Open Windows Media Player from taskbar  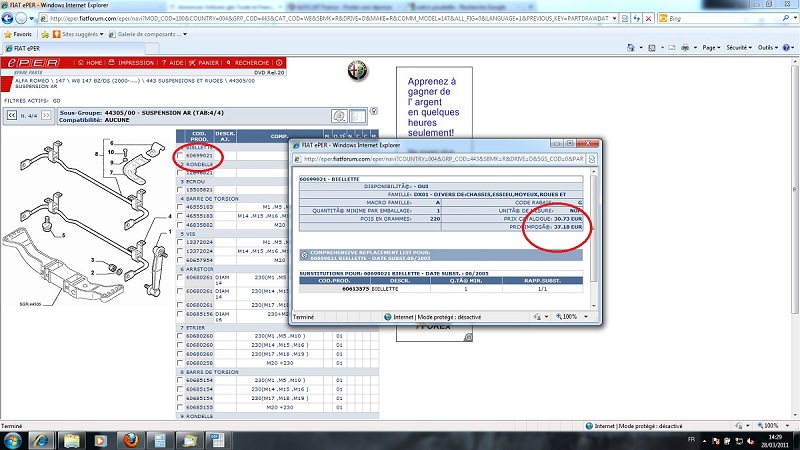coord(101,440)
